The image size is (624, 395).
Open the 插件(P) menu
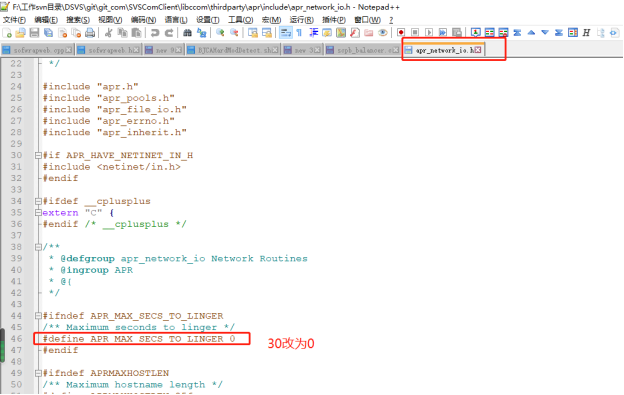[333, 19]
